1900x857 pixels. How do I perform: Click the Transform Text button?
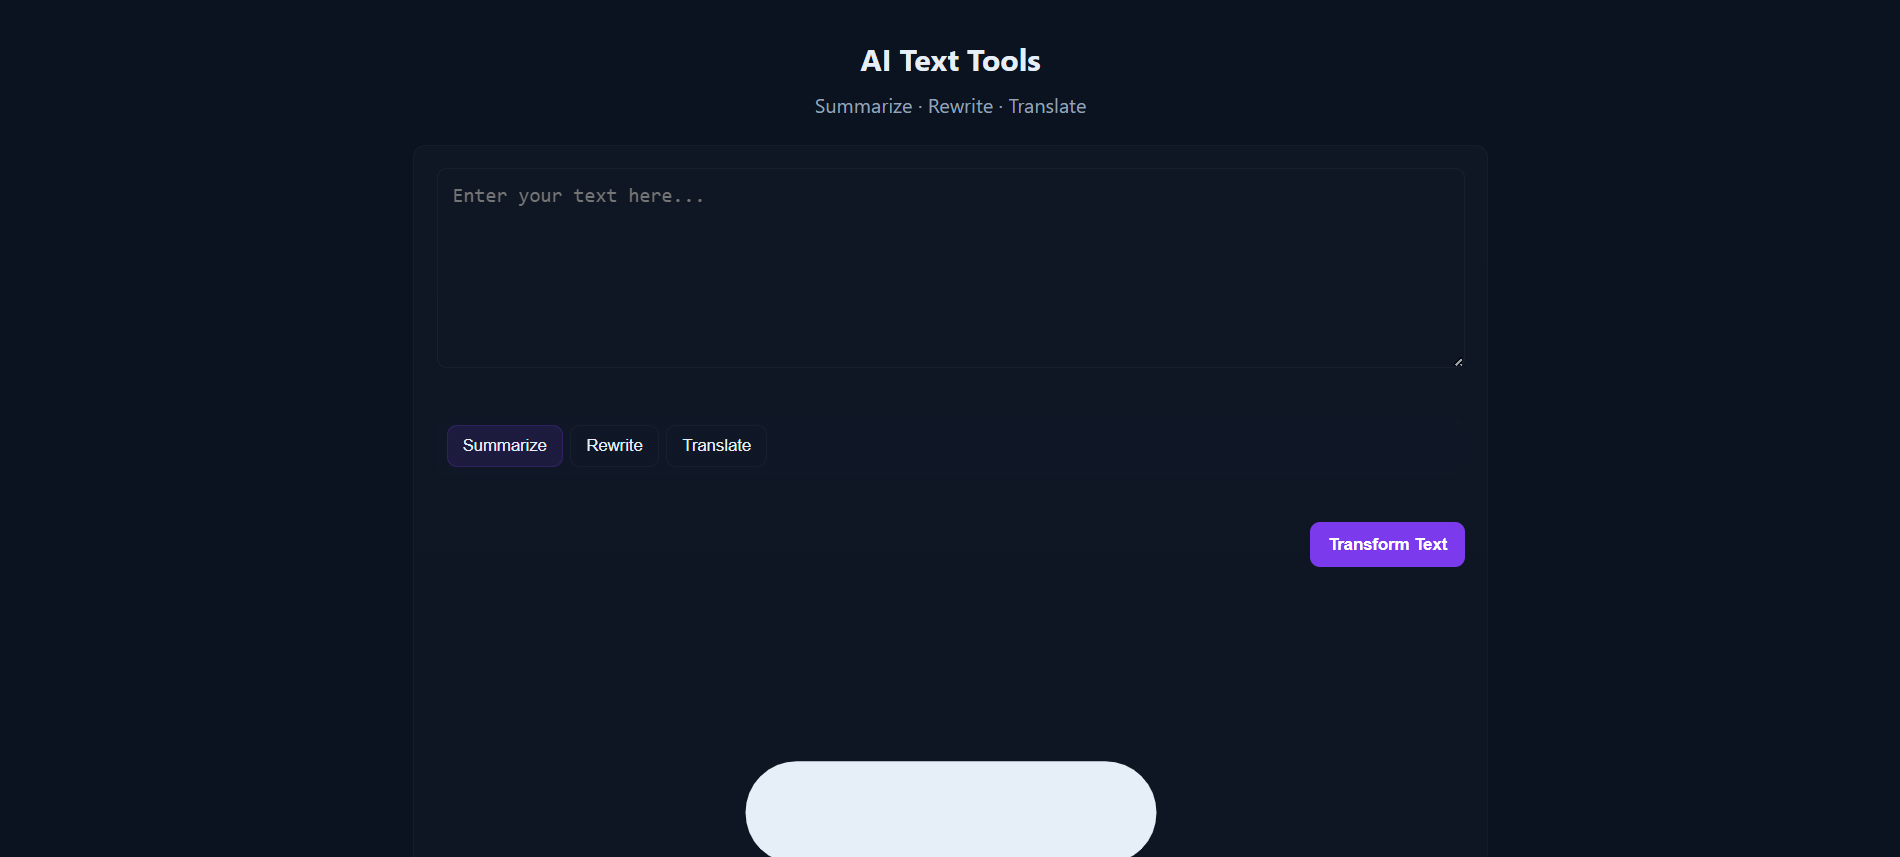pyautogui.click(x=1387, y=544)
